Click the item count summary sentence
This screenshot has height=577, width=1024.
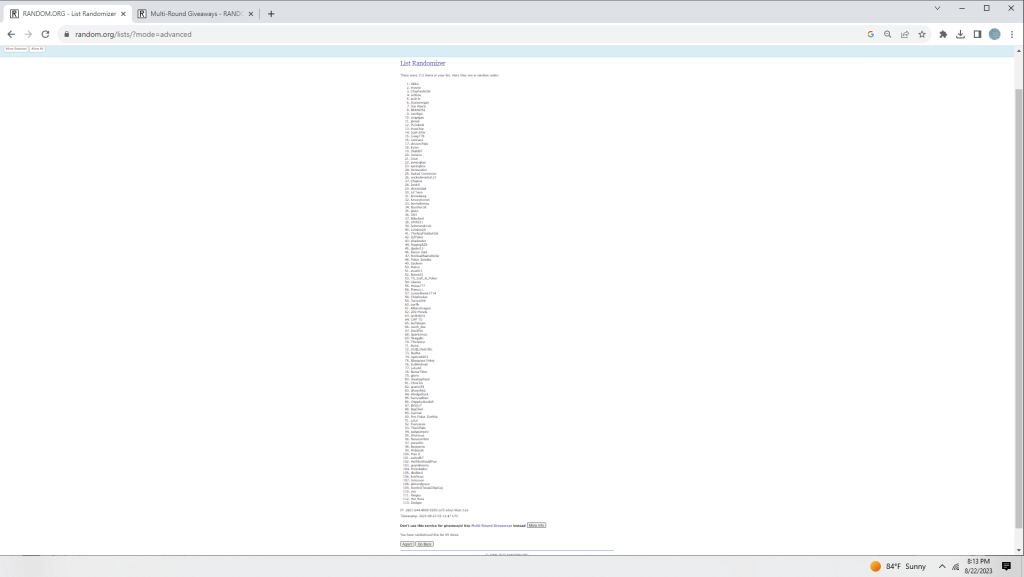tap(449, 75)
